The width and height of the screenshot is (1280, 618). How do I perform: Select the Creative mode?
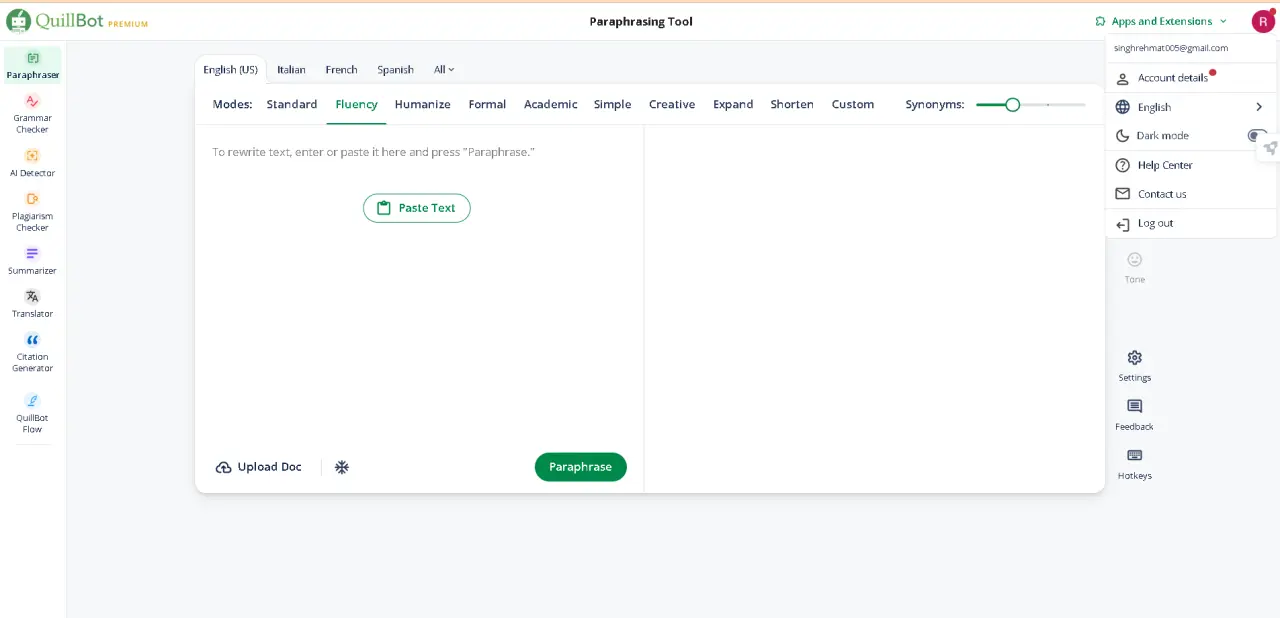click(x=672, y=104)
